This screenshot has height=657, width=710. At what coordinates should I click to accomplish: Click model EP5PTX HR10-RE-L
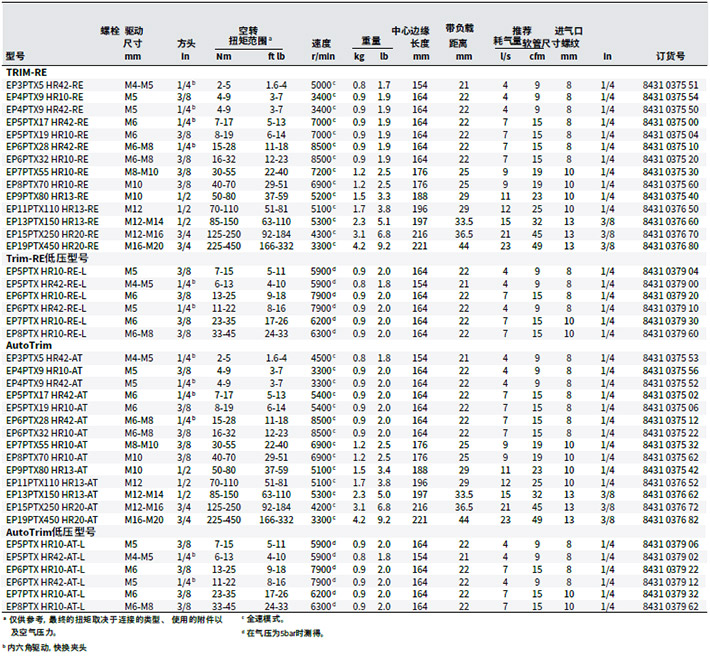tap(46, 271)
